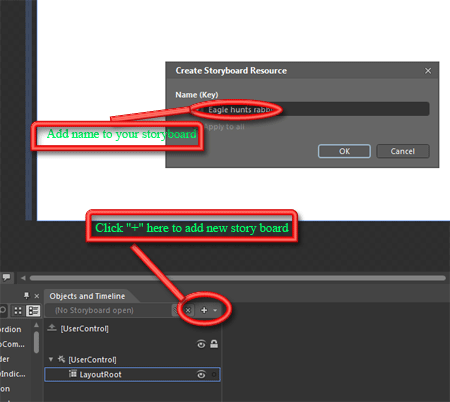Toggle the lock dot for LayoutRoot
Screen dimensions: 450x402
(x=214, y=375)
